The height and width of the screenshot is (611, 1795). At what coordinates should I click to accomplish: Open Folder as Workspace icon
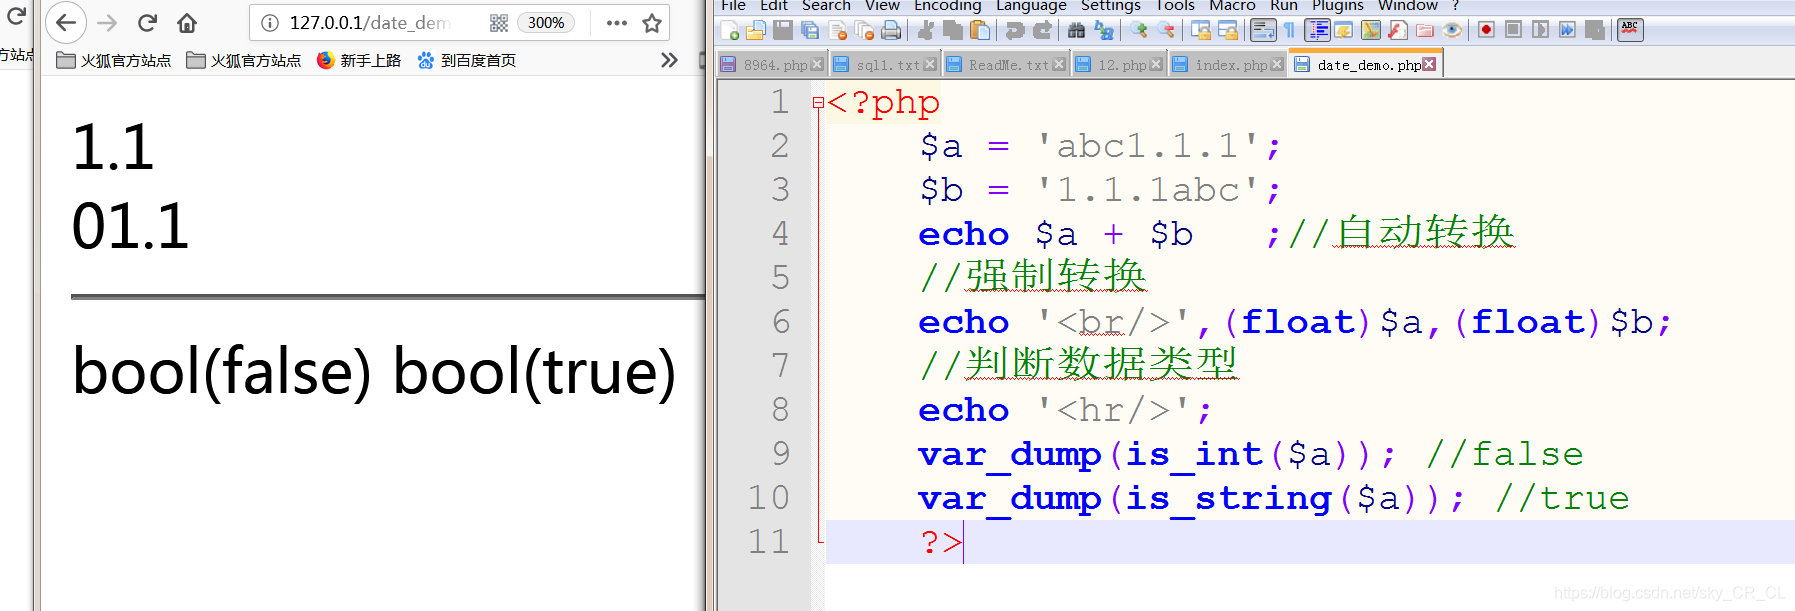(1425, 30)
